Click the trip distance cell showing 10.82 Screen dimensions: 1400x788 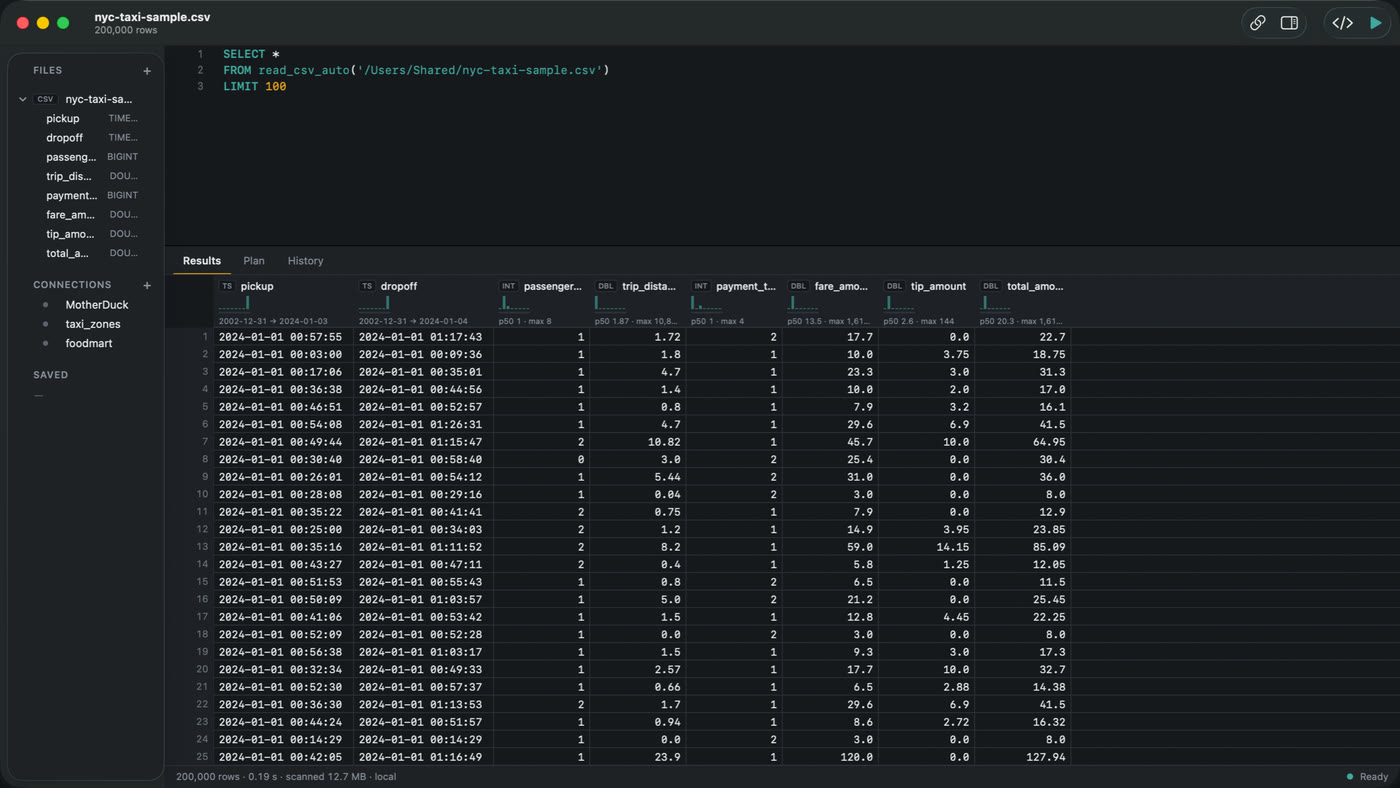tap(636, 442)
